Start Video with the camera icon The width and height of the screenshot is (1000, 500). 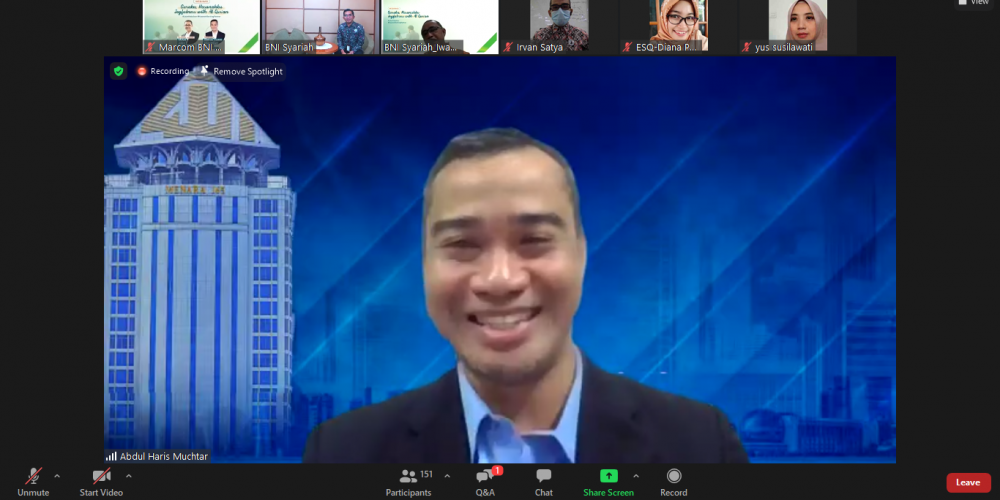coord(101,479)
